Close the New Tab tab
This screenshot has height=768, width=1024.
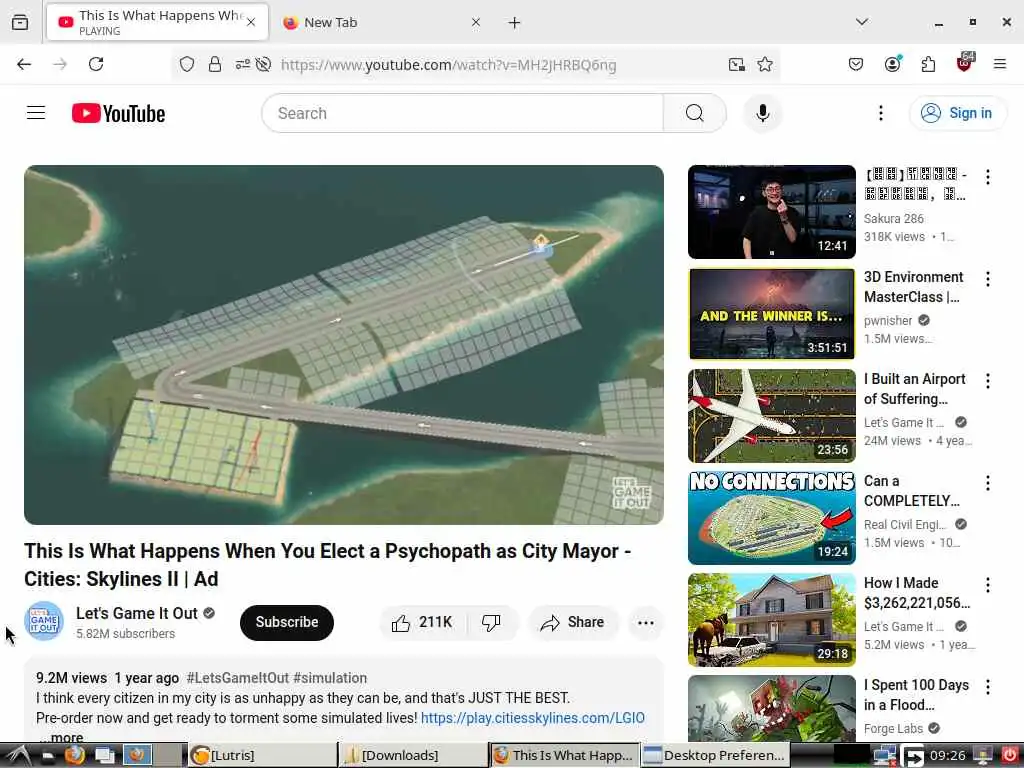click(475, 22)
